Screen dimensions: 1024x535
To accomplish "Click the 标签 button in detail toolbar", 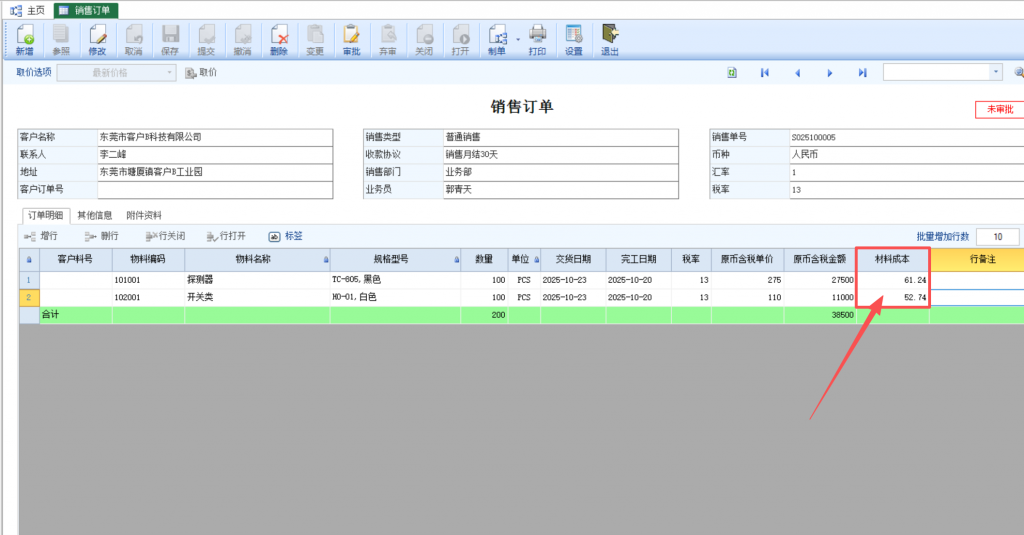I will [285, 237].
